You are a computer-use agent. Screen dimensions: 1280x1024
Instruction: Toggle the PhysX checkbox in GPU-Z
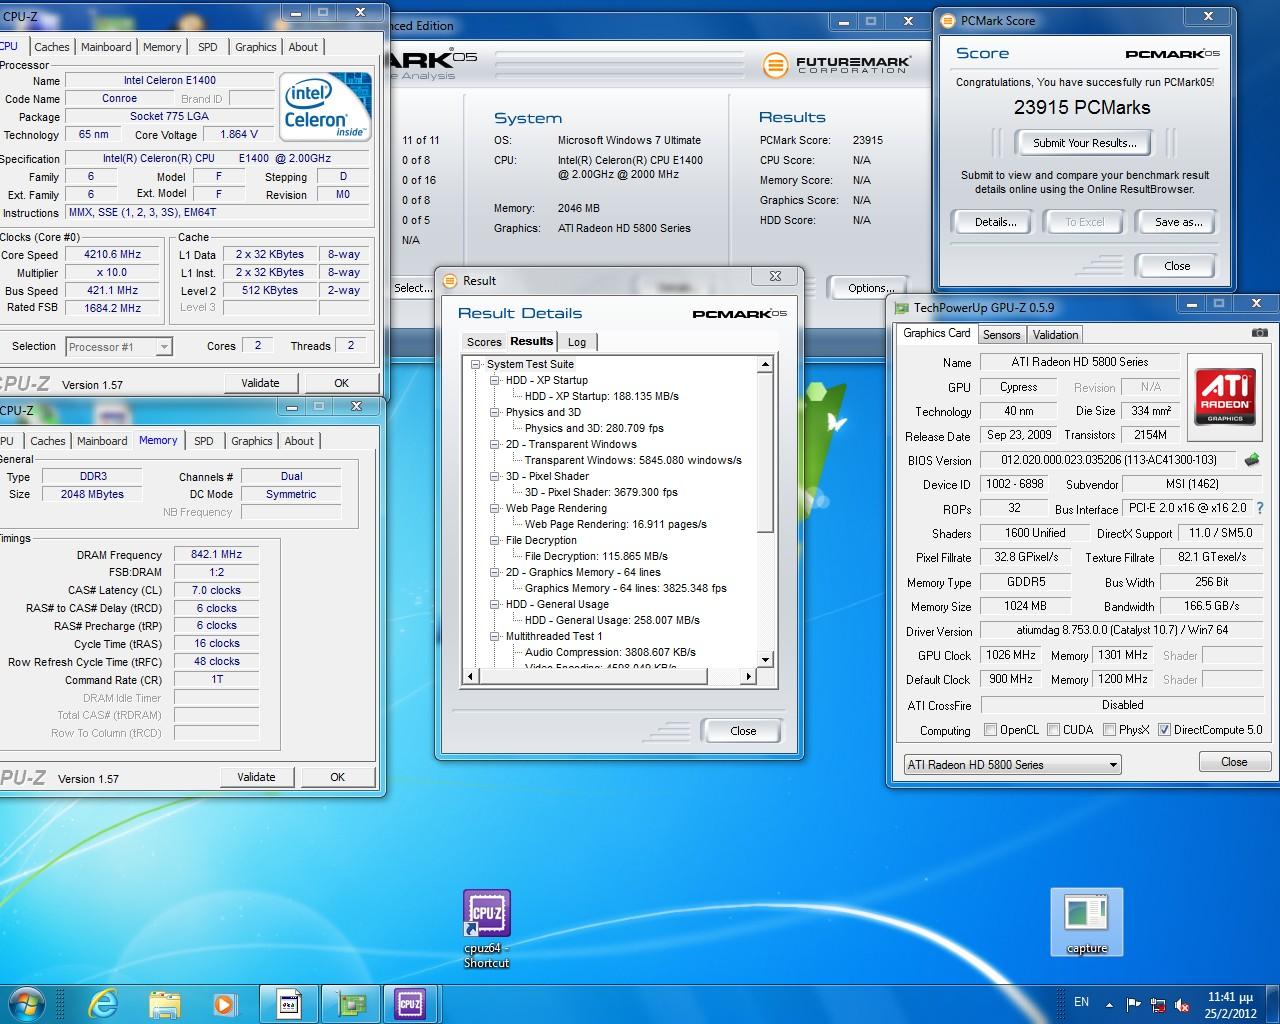1109,730
